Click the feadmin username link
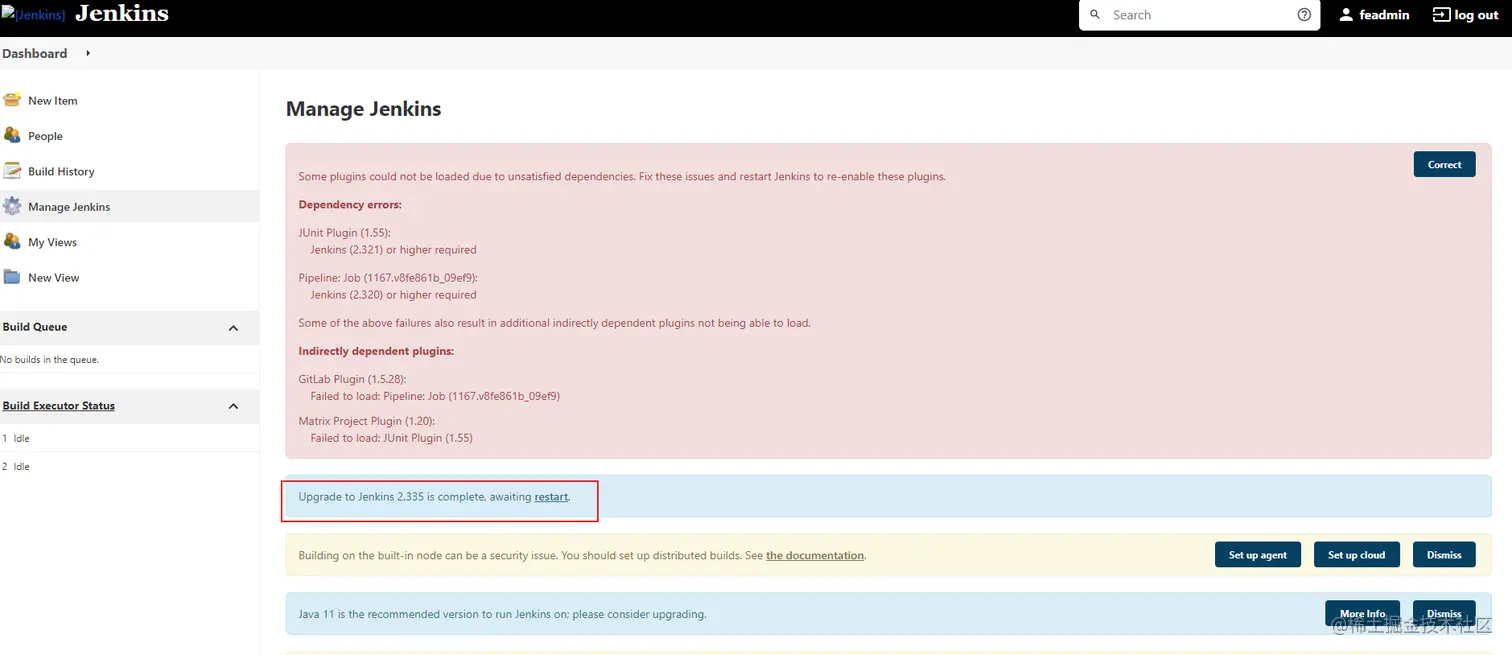 point(1384,15)
